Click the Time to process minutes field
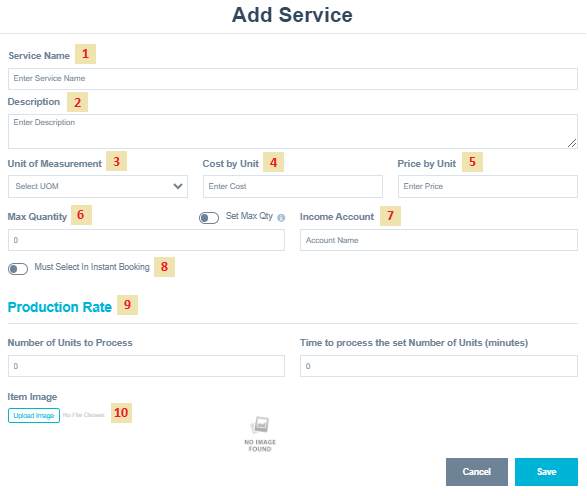Image resolution: width=587 pixels, height=496 pixels. click(x=439, y=366)
